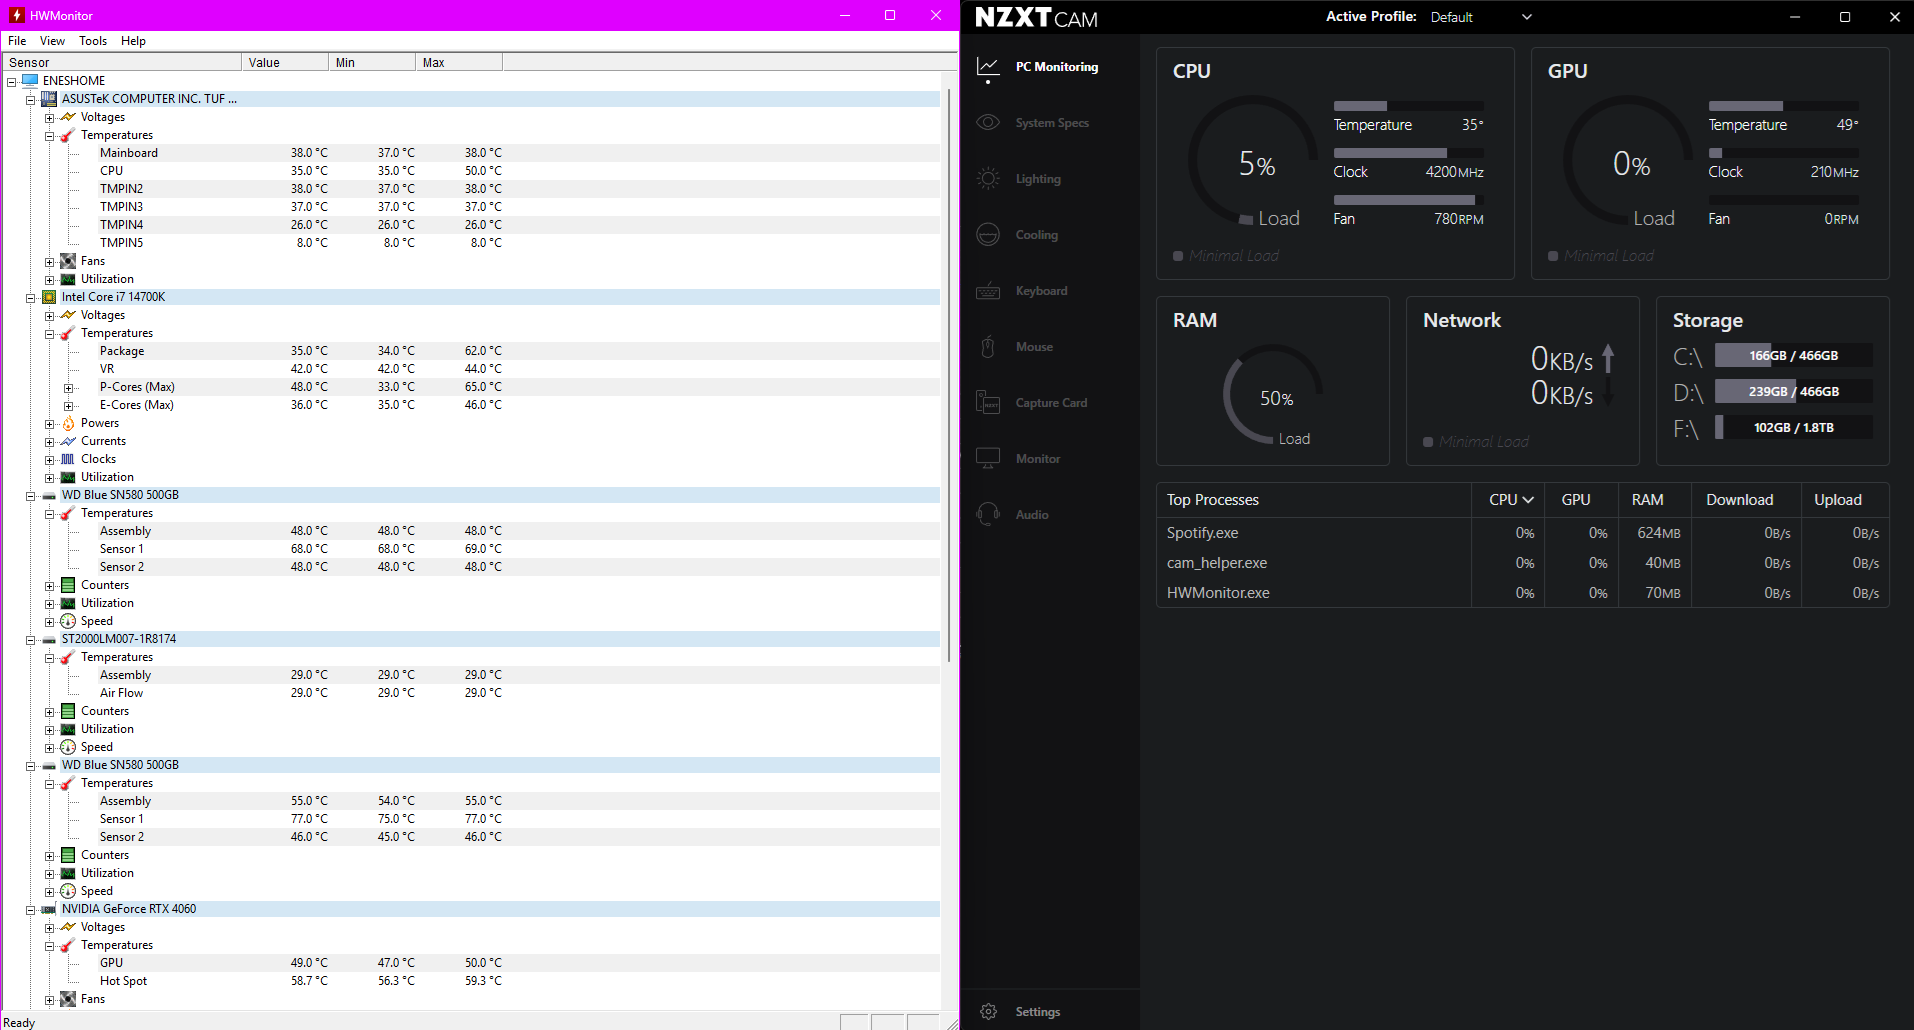Viewport: 1914px width, 1030px height.
Task: Click the NVIDIA GeForce RTX 4060 card icon
Action: (49, 909)
